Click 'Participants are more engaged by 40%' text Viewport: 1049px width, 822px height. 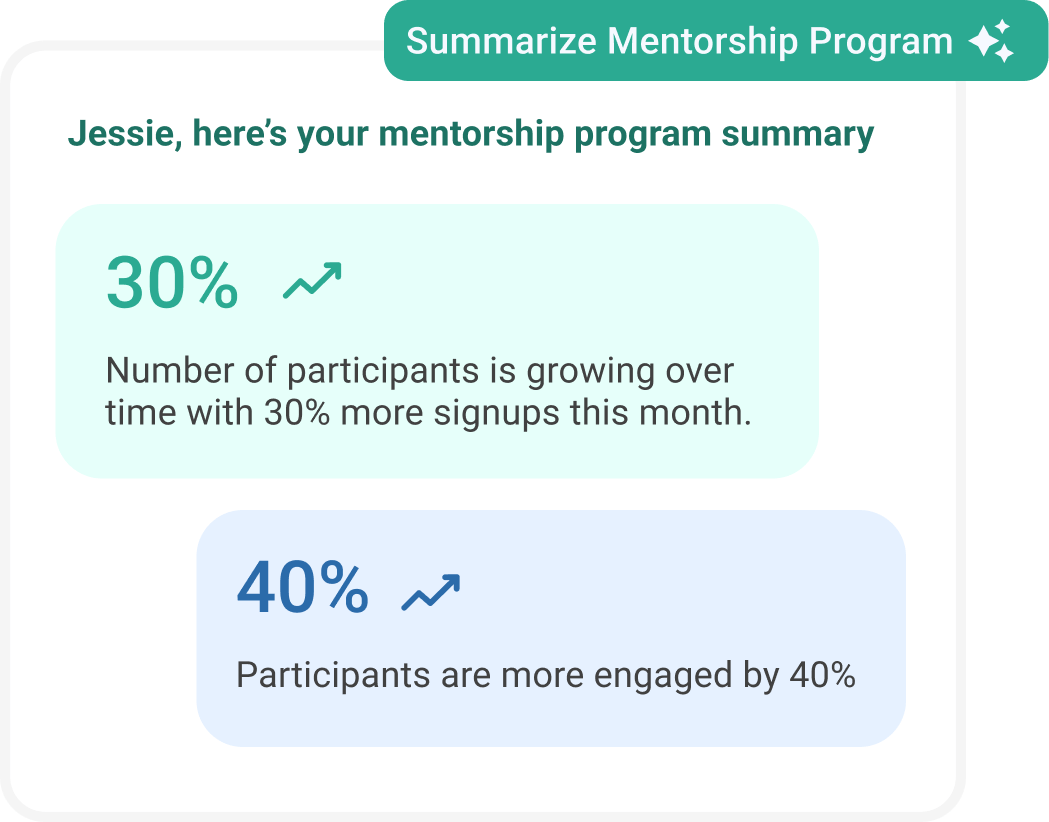tap(546, 676)
